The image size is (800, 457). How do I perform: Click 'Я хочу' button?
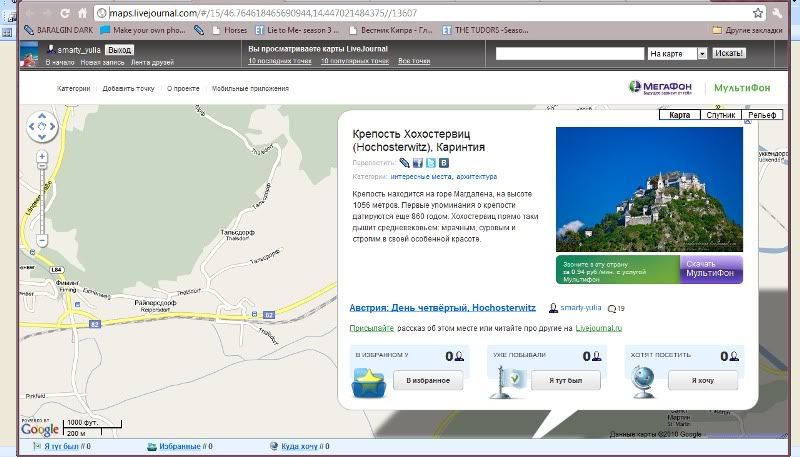(703, 380)
